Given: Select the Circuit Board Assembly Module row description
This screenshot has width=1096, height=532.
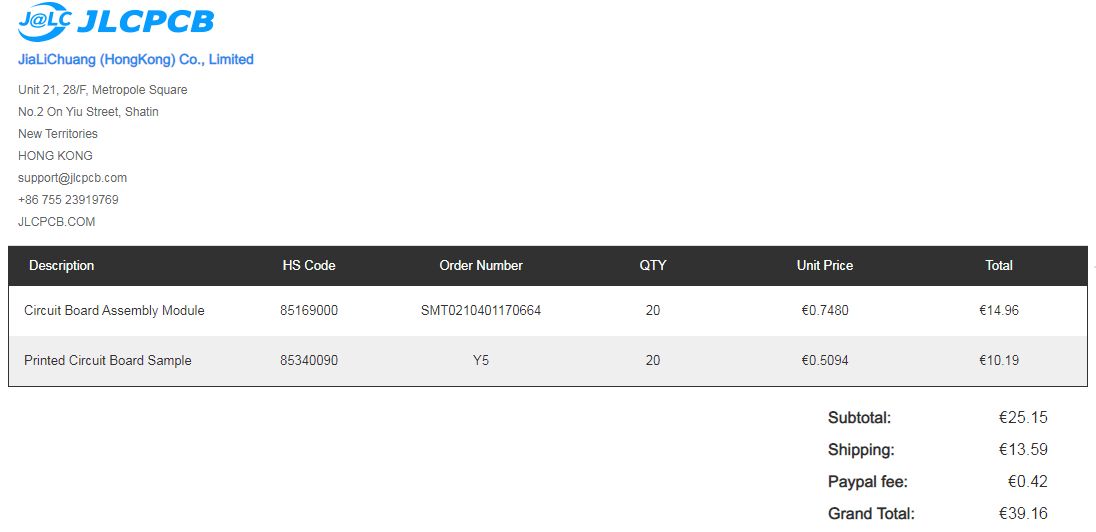Looking at the screenshot, I should tap(114, 310).
